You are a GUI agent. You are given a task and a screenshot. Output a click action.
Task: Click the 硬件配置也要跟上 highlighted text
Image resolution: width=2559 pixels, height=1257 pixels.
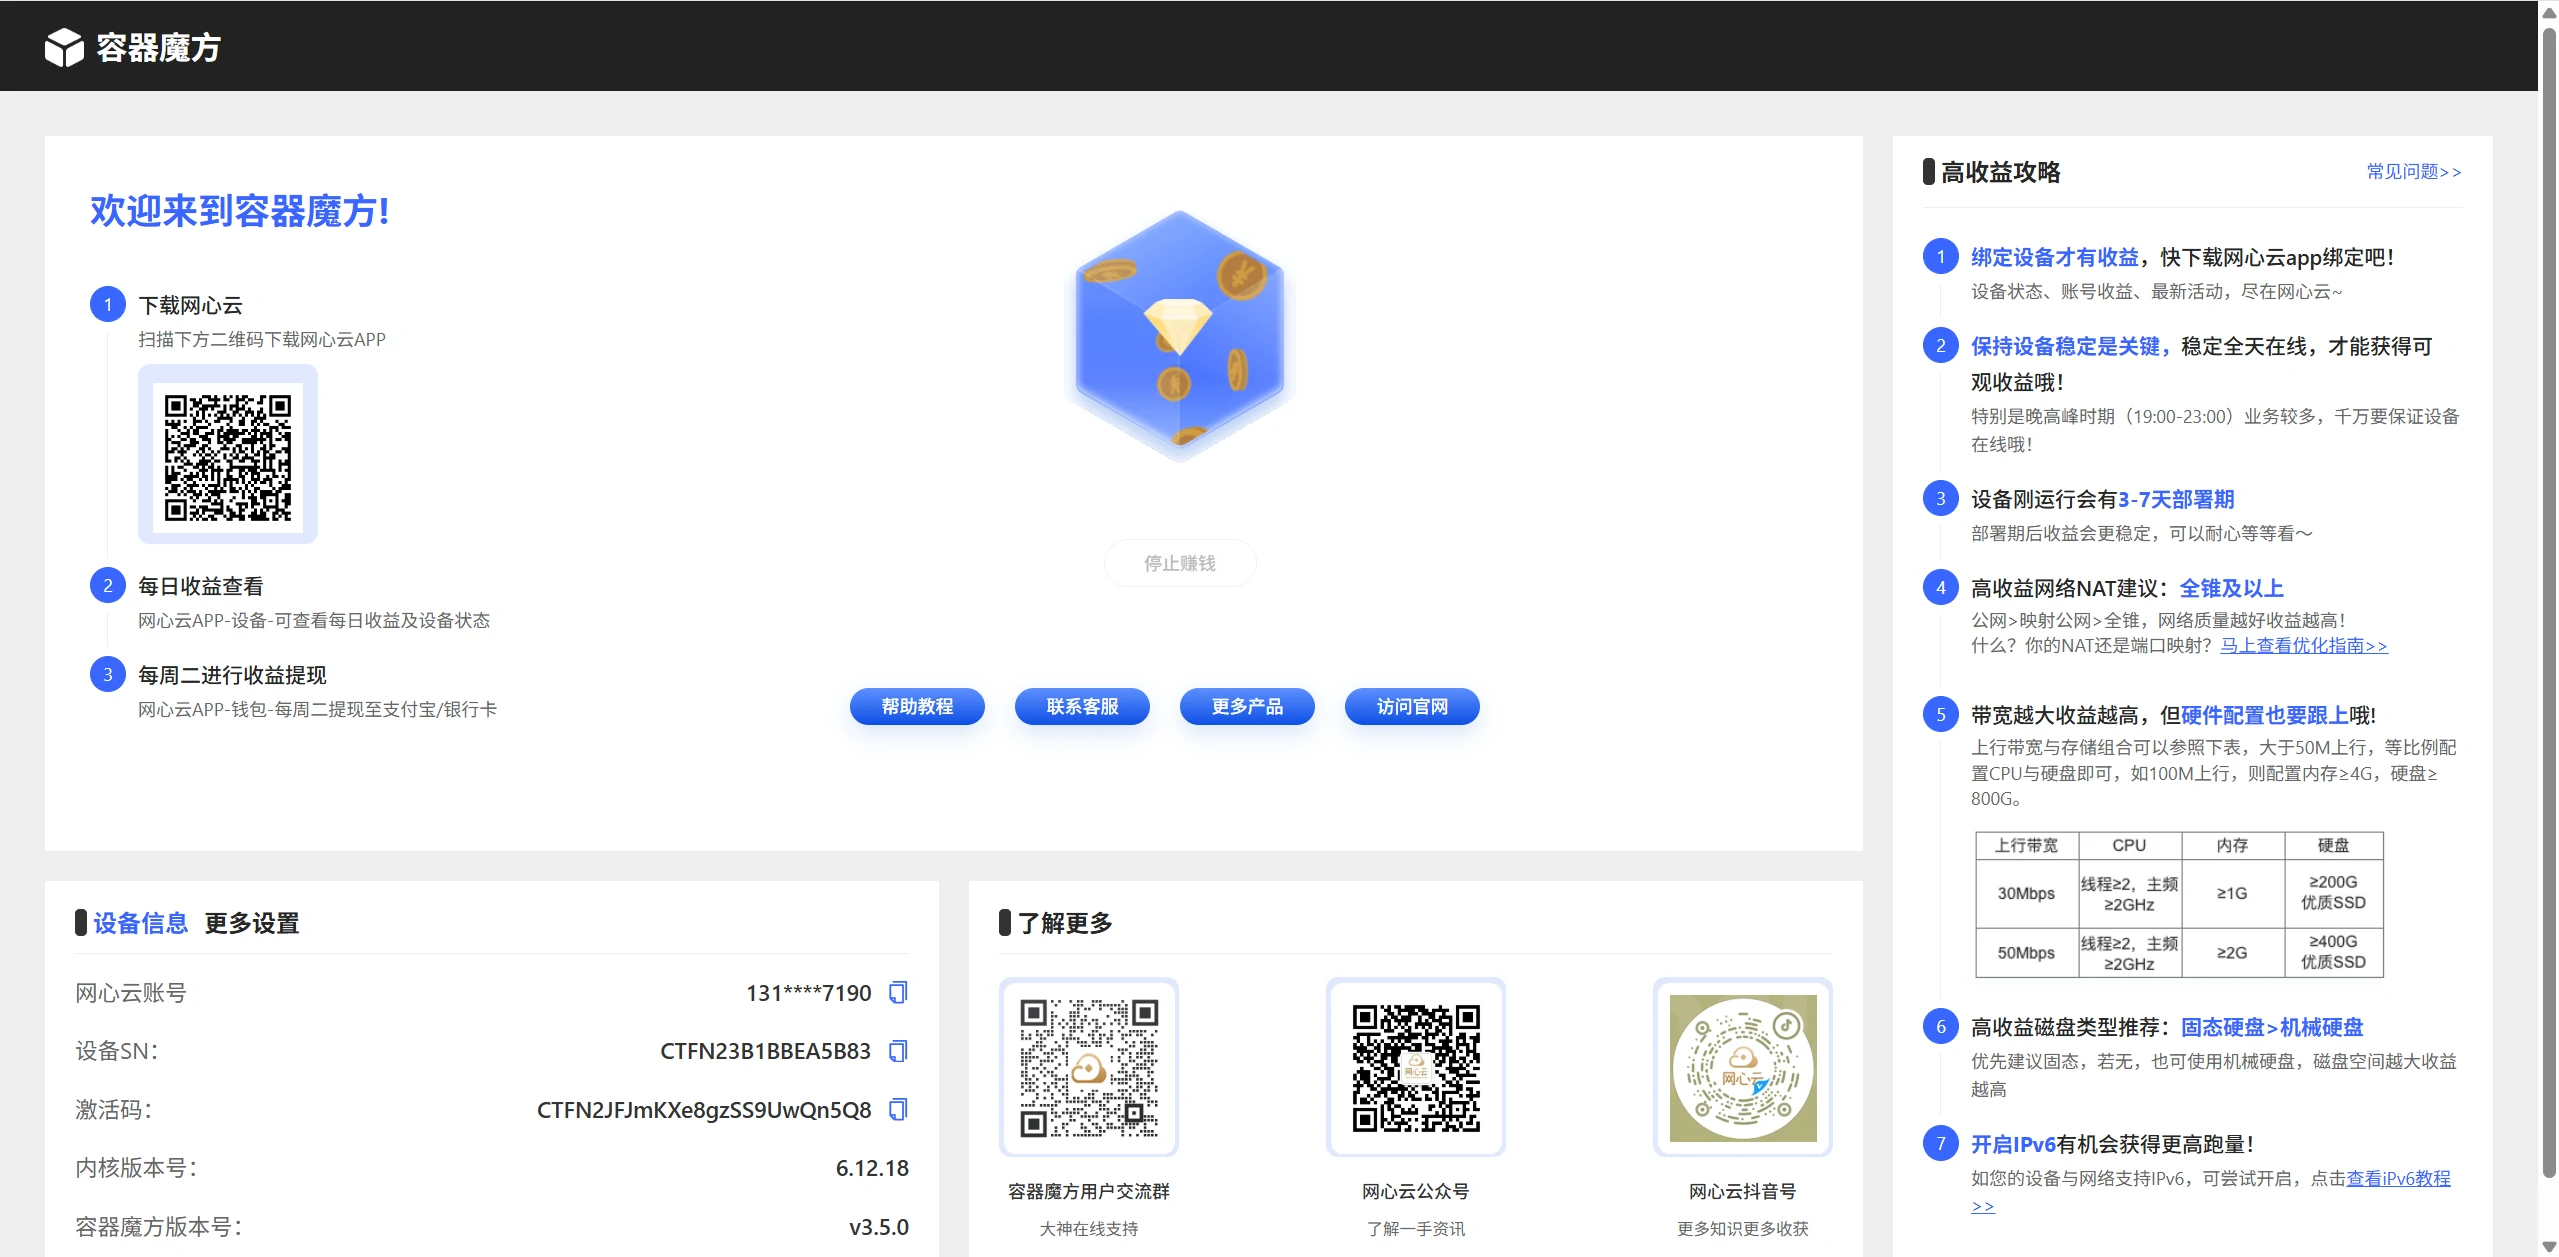click(2264, 715)
